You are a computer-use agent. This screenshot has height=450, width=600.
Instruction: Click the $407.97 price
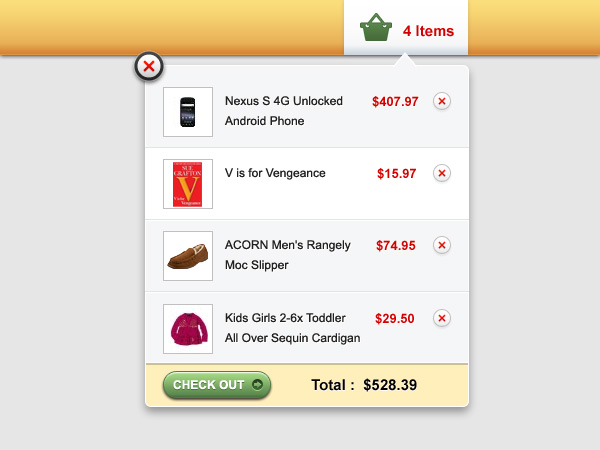tap(395, 102)
